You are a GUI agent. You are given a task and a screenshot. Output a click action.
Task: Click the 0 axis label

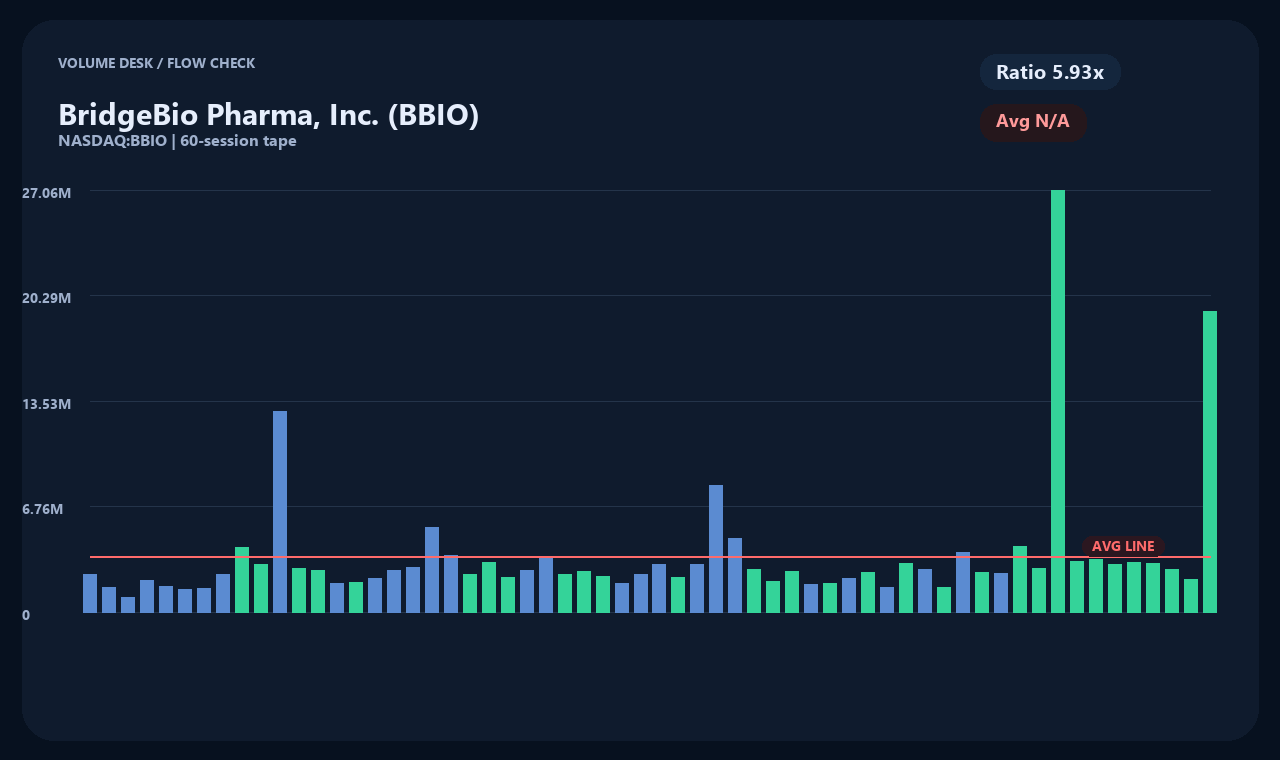tap(26, 615)
